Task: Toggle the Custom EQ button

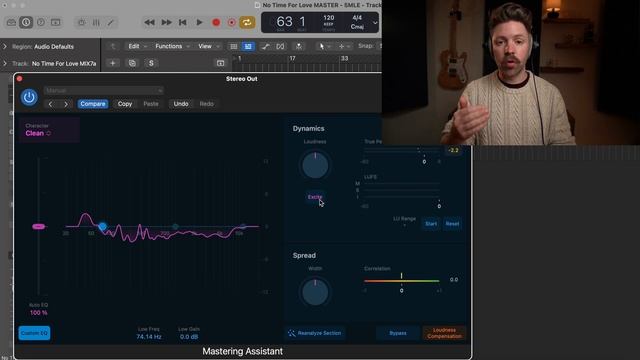Action: pos(34,333)
